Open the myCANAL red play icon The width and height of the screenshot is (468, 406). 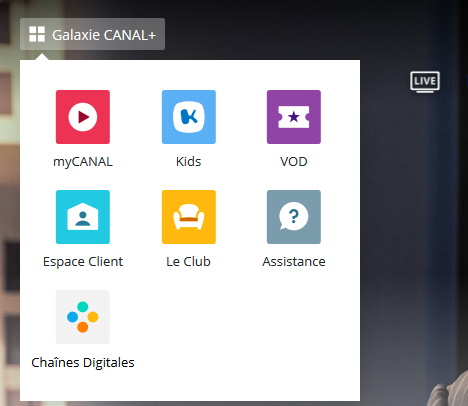pyautogui.click(x=83, y=117)
